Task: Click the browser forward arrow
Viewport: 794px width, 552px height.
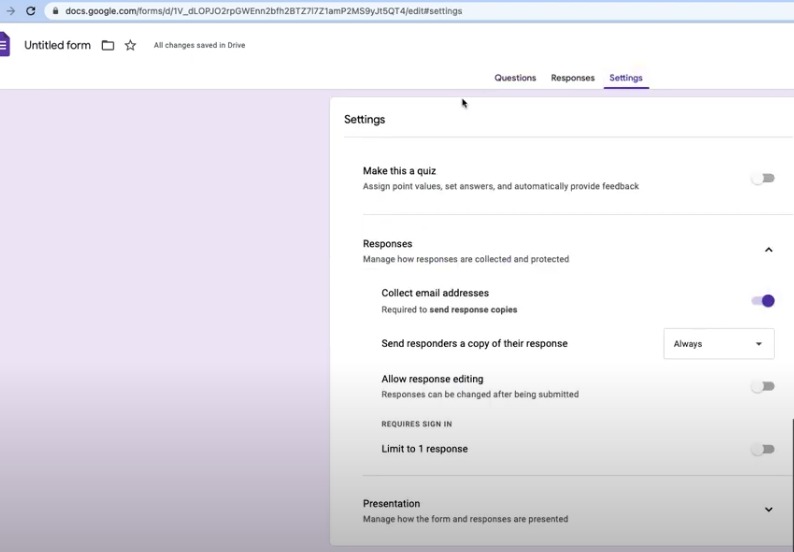Action: click(x=10, y=11)
